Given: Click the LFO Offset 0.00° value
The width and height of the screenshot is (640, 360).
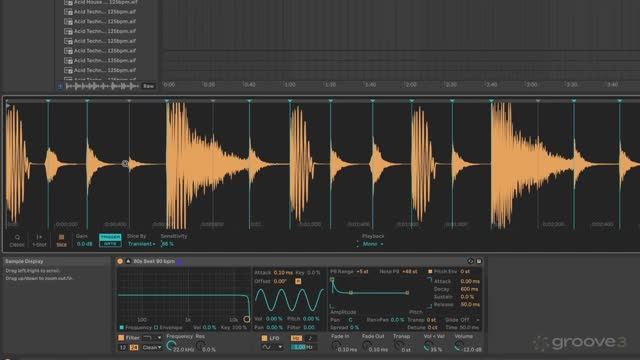Looking at the screenshot, I should 280,281.
